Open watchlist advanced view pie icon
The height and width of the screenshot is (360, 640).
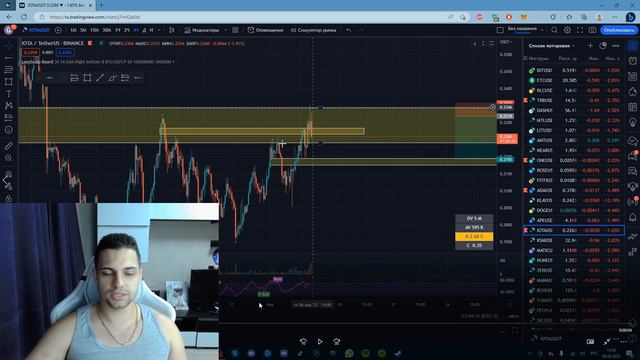point(603,46)
